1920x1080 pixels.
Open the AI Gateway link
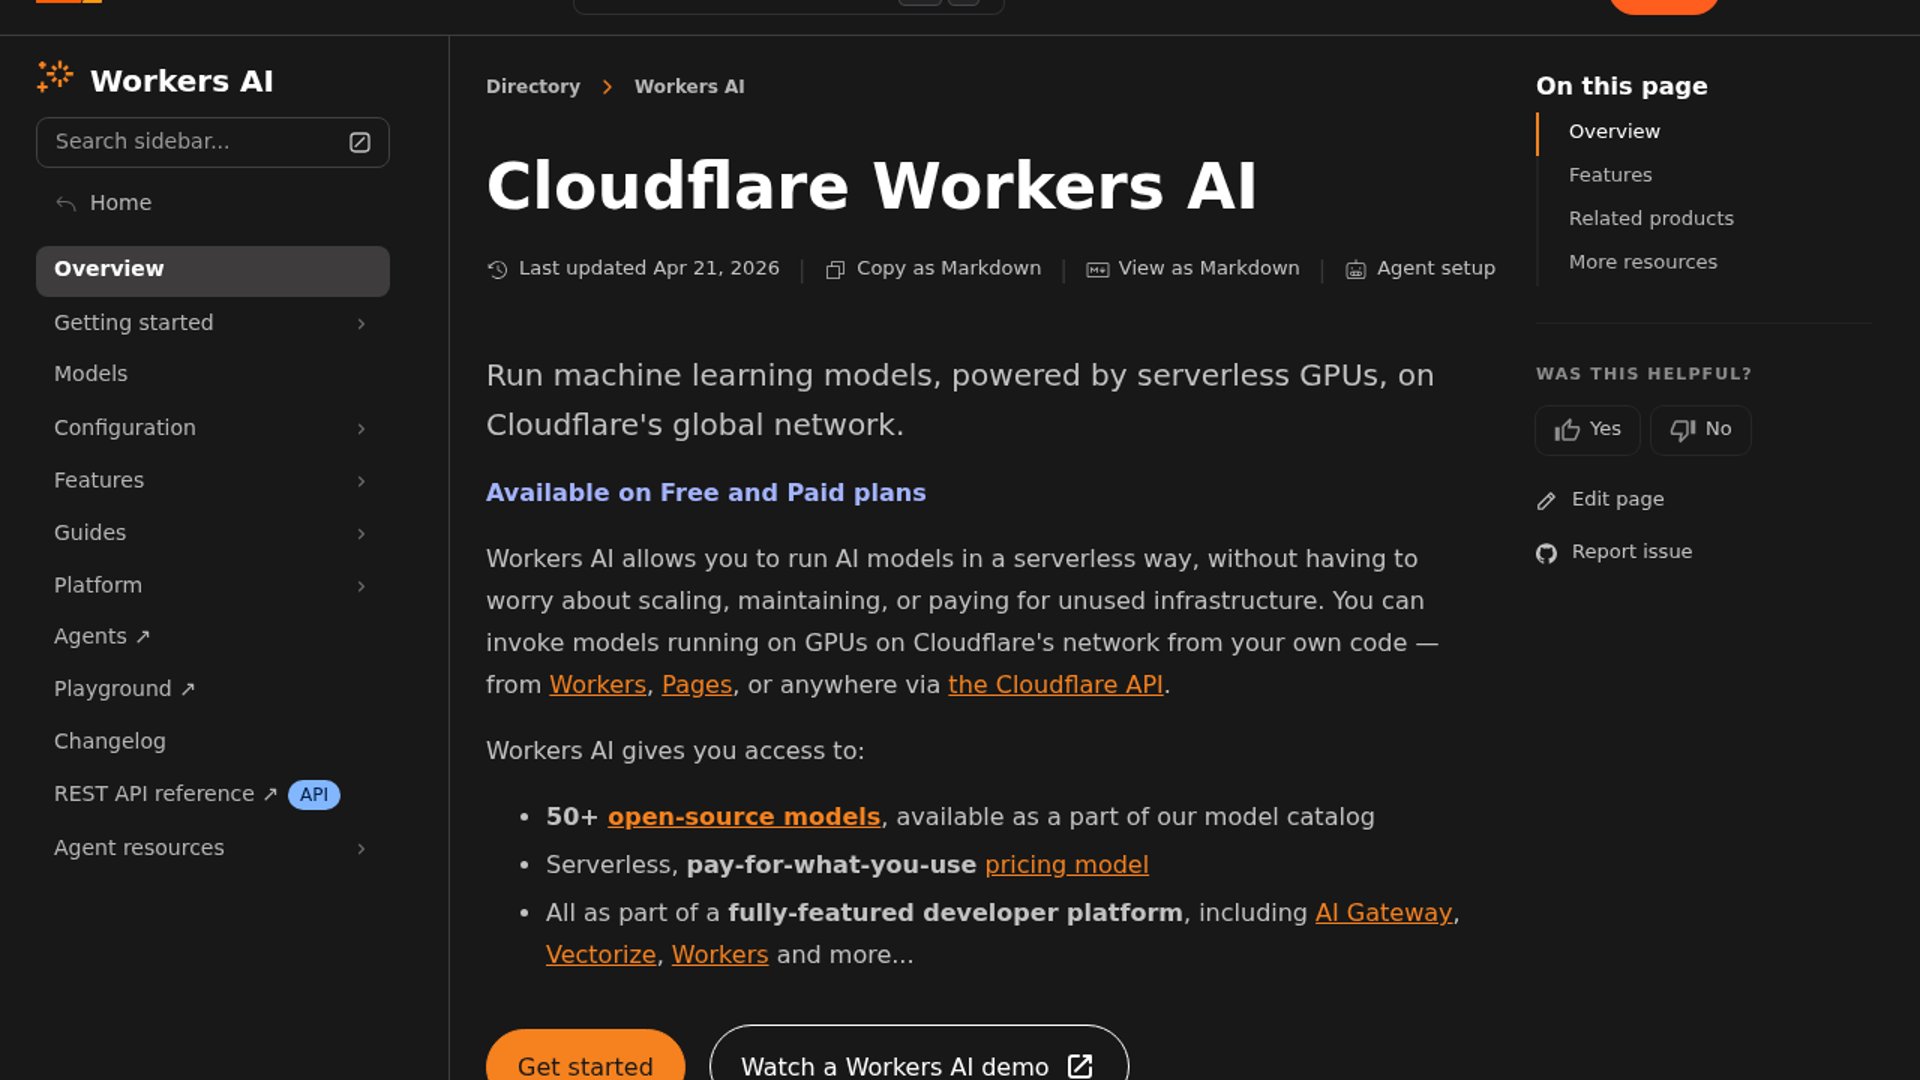click(1383, 913)
